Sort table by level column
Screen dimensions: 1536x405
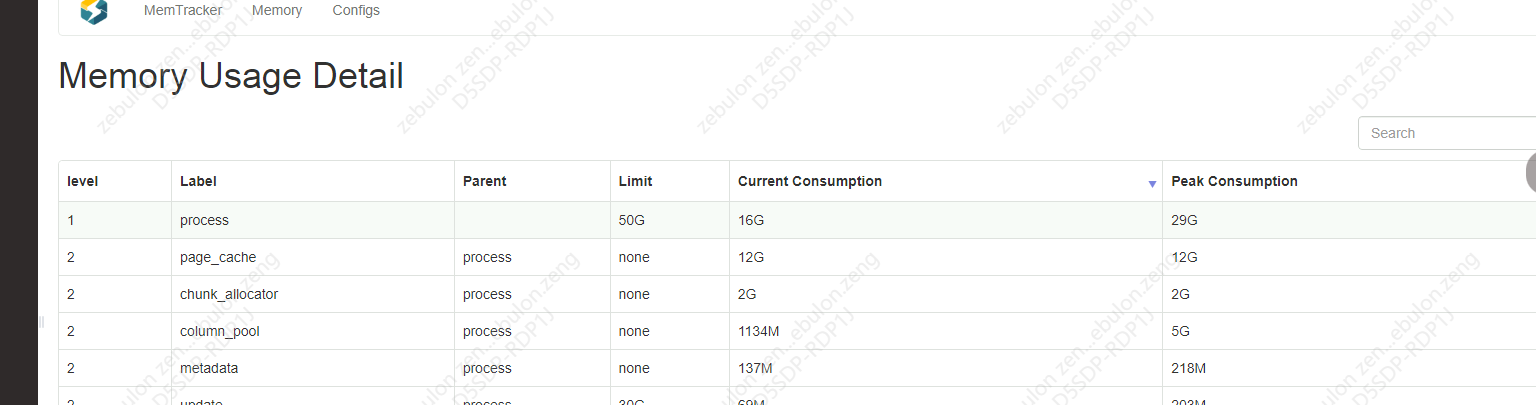pos(83,181)
